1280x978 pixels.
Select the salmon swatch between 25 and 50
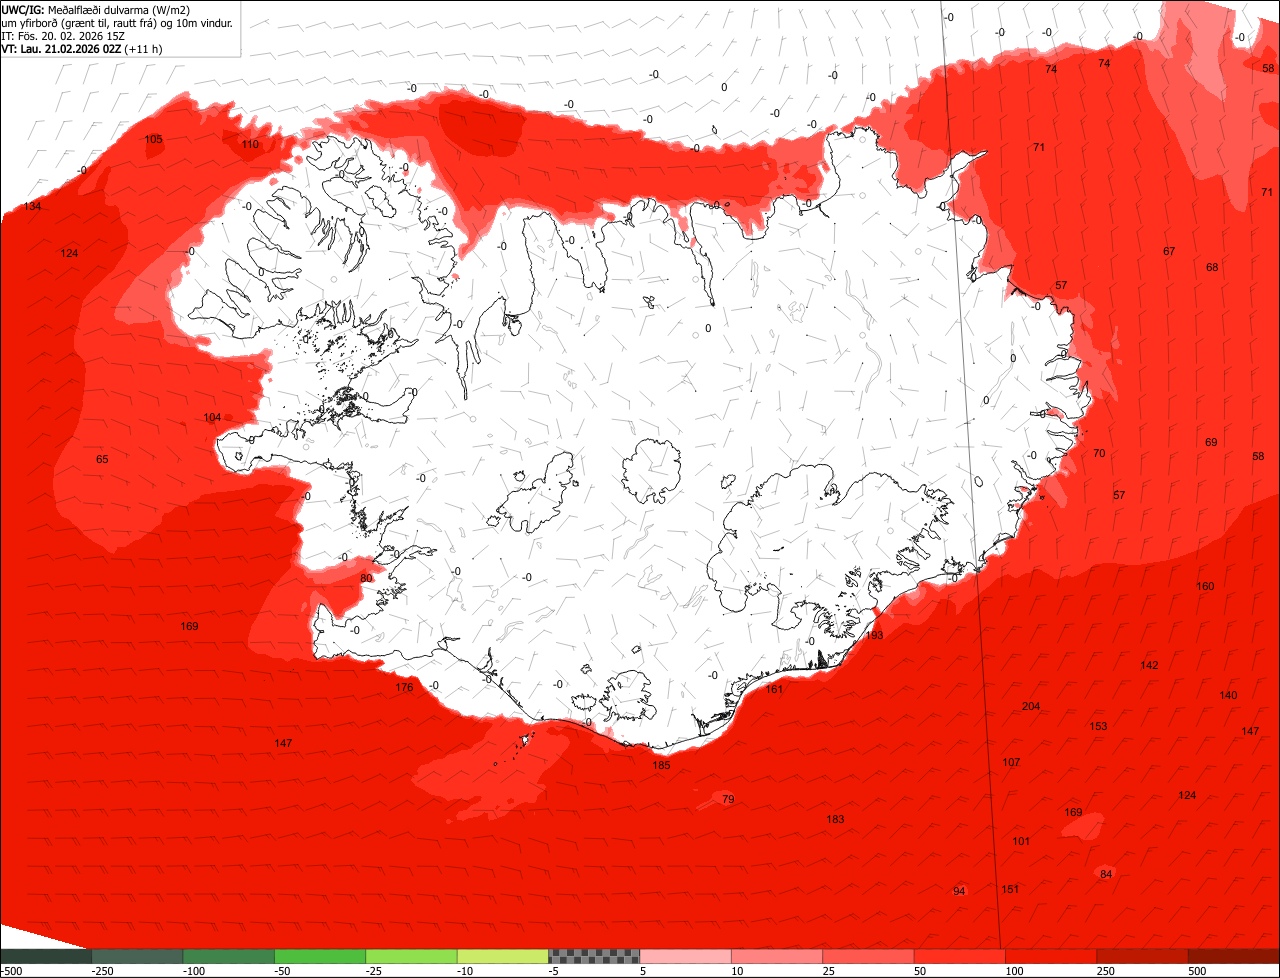[x=868, y=956]
